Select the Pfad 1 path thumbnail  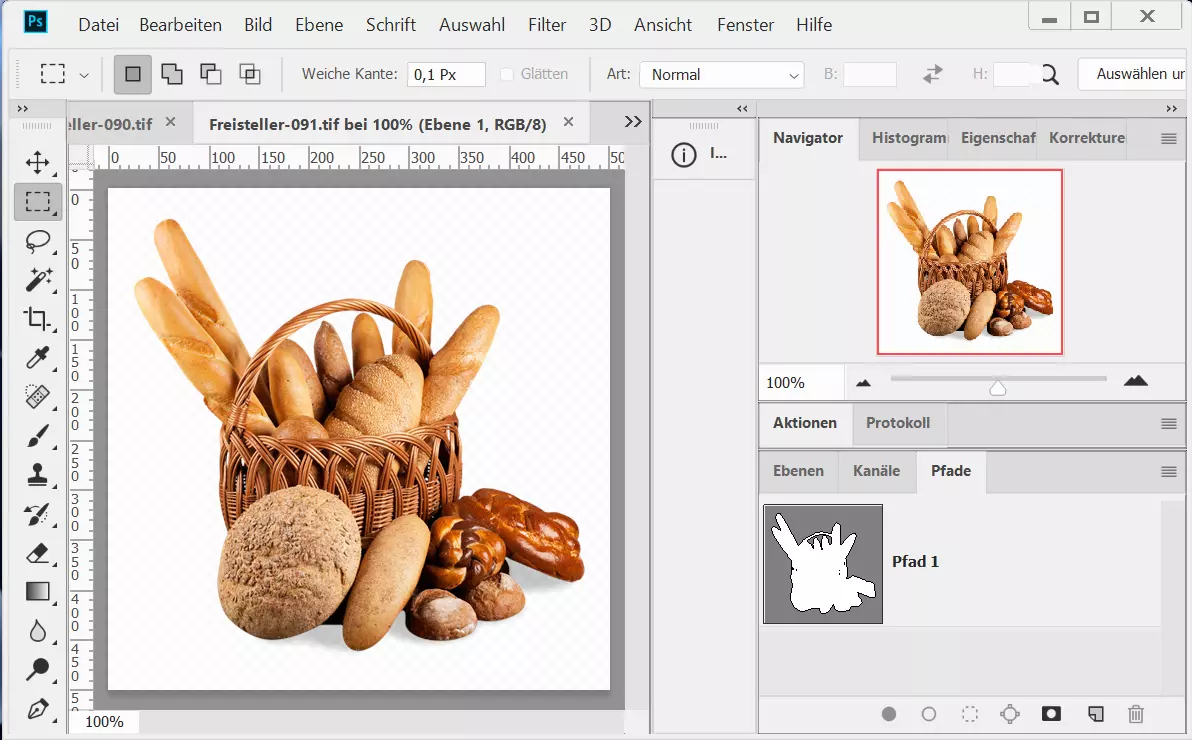tap(823, 564)
